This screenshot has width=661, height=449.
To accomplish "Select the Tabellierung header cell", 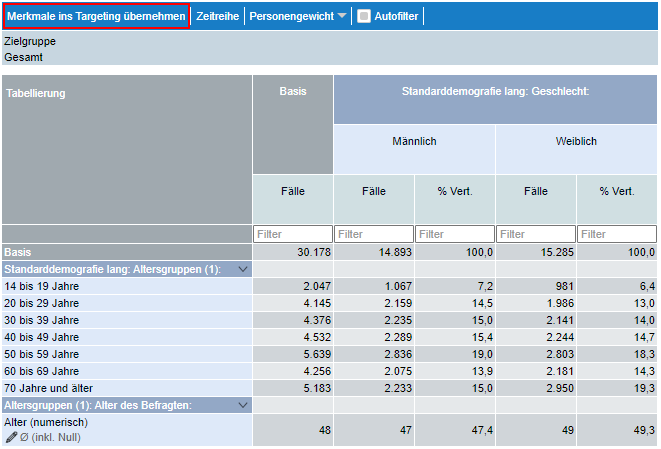I will [x=126, y=149].
